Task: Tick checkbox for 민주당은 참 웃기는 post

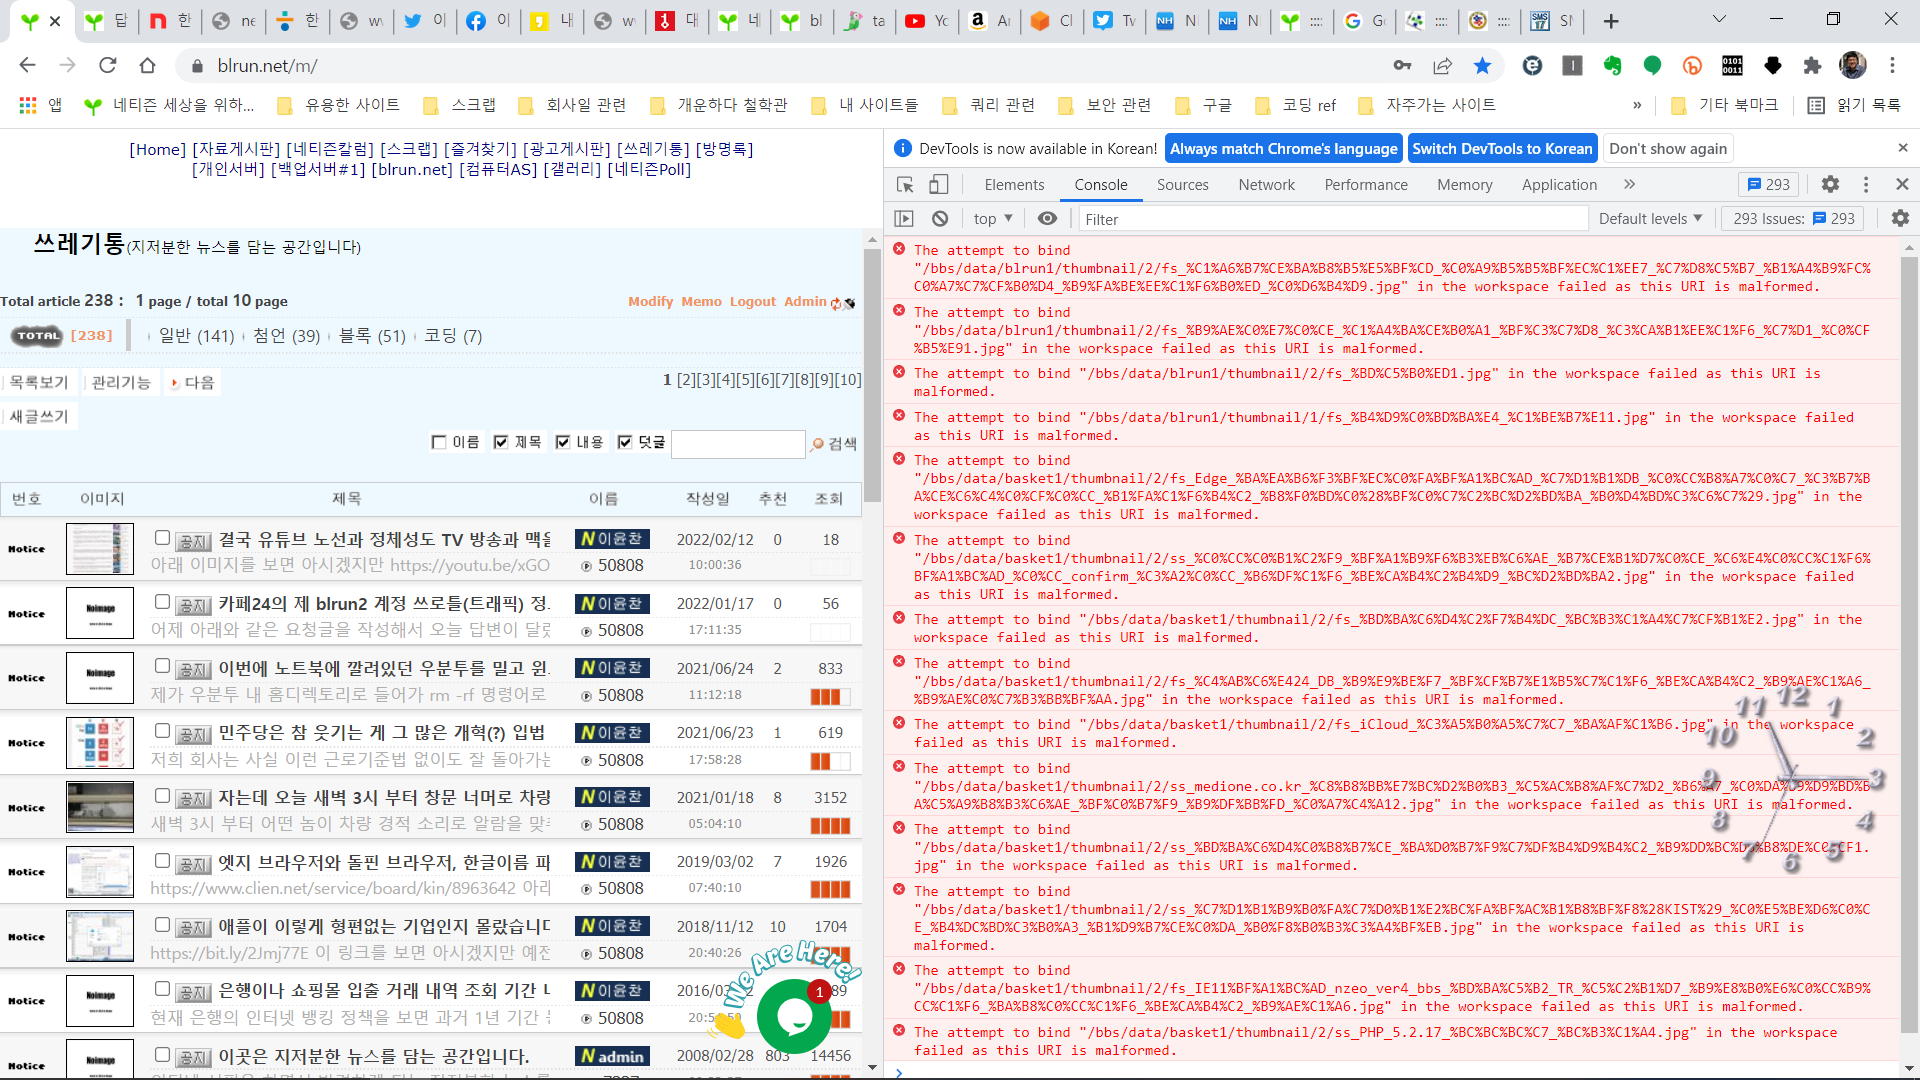Action: click(x=162, y=731)
